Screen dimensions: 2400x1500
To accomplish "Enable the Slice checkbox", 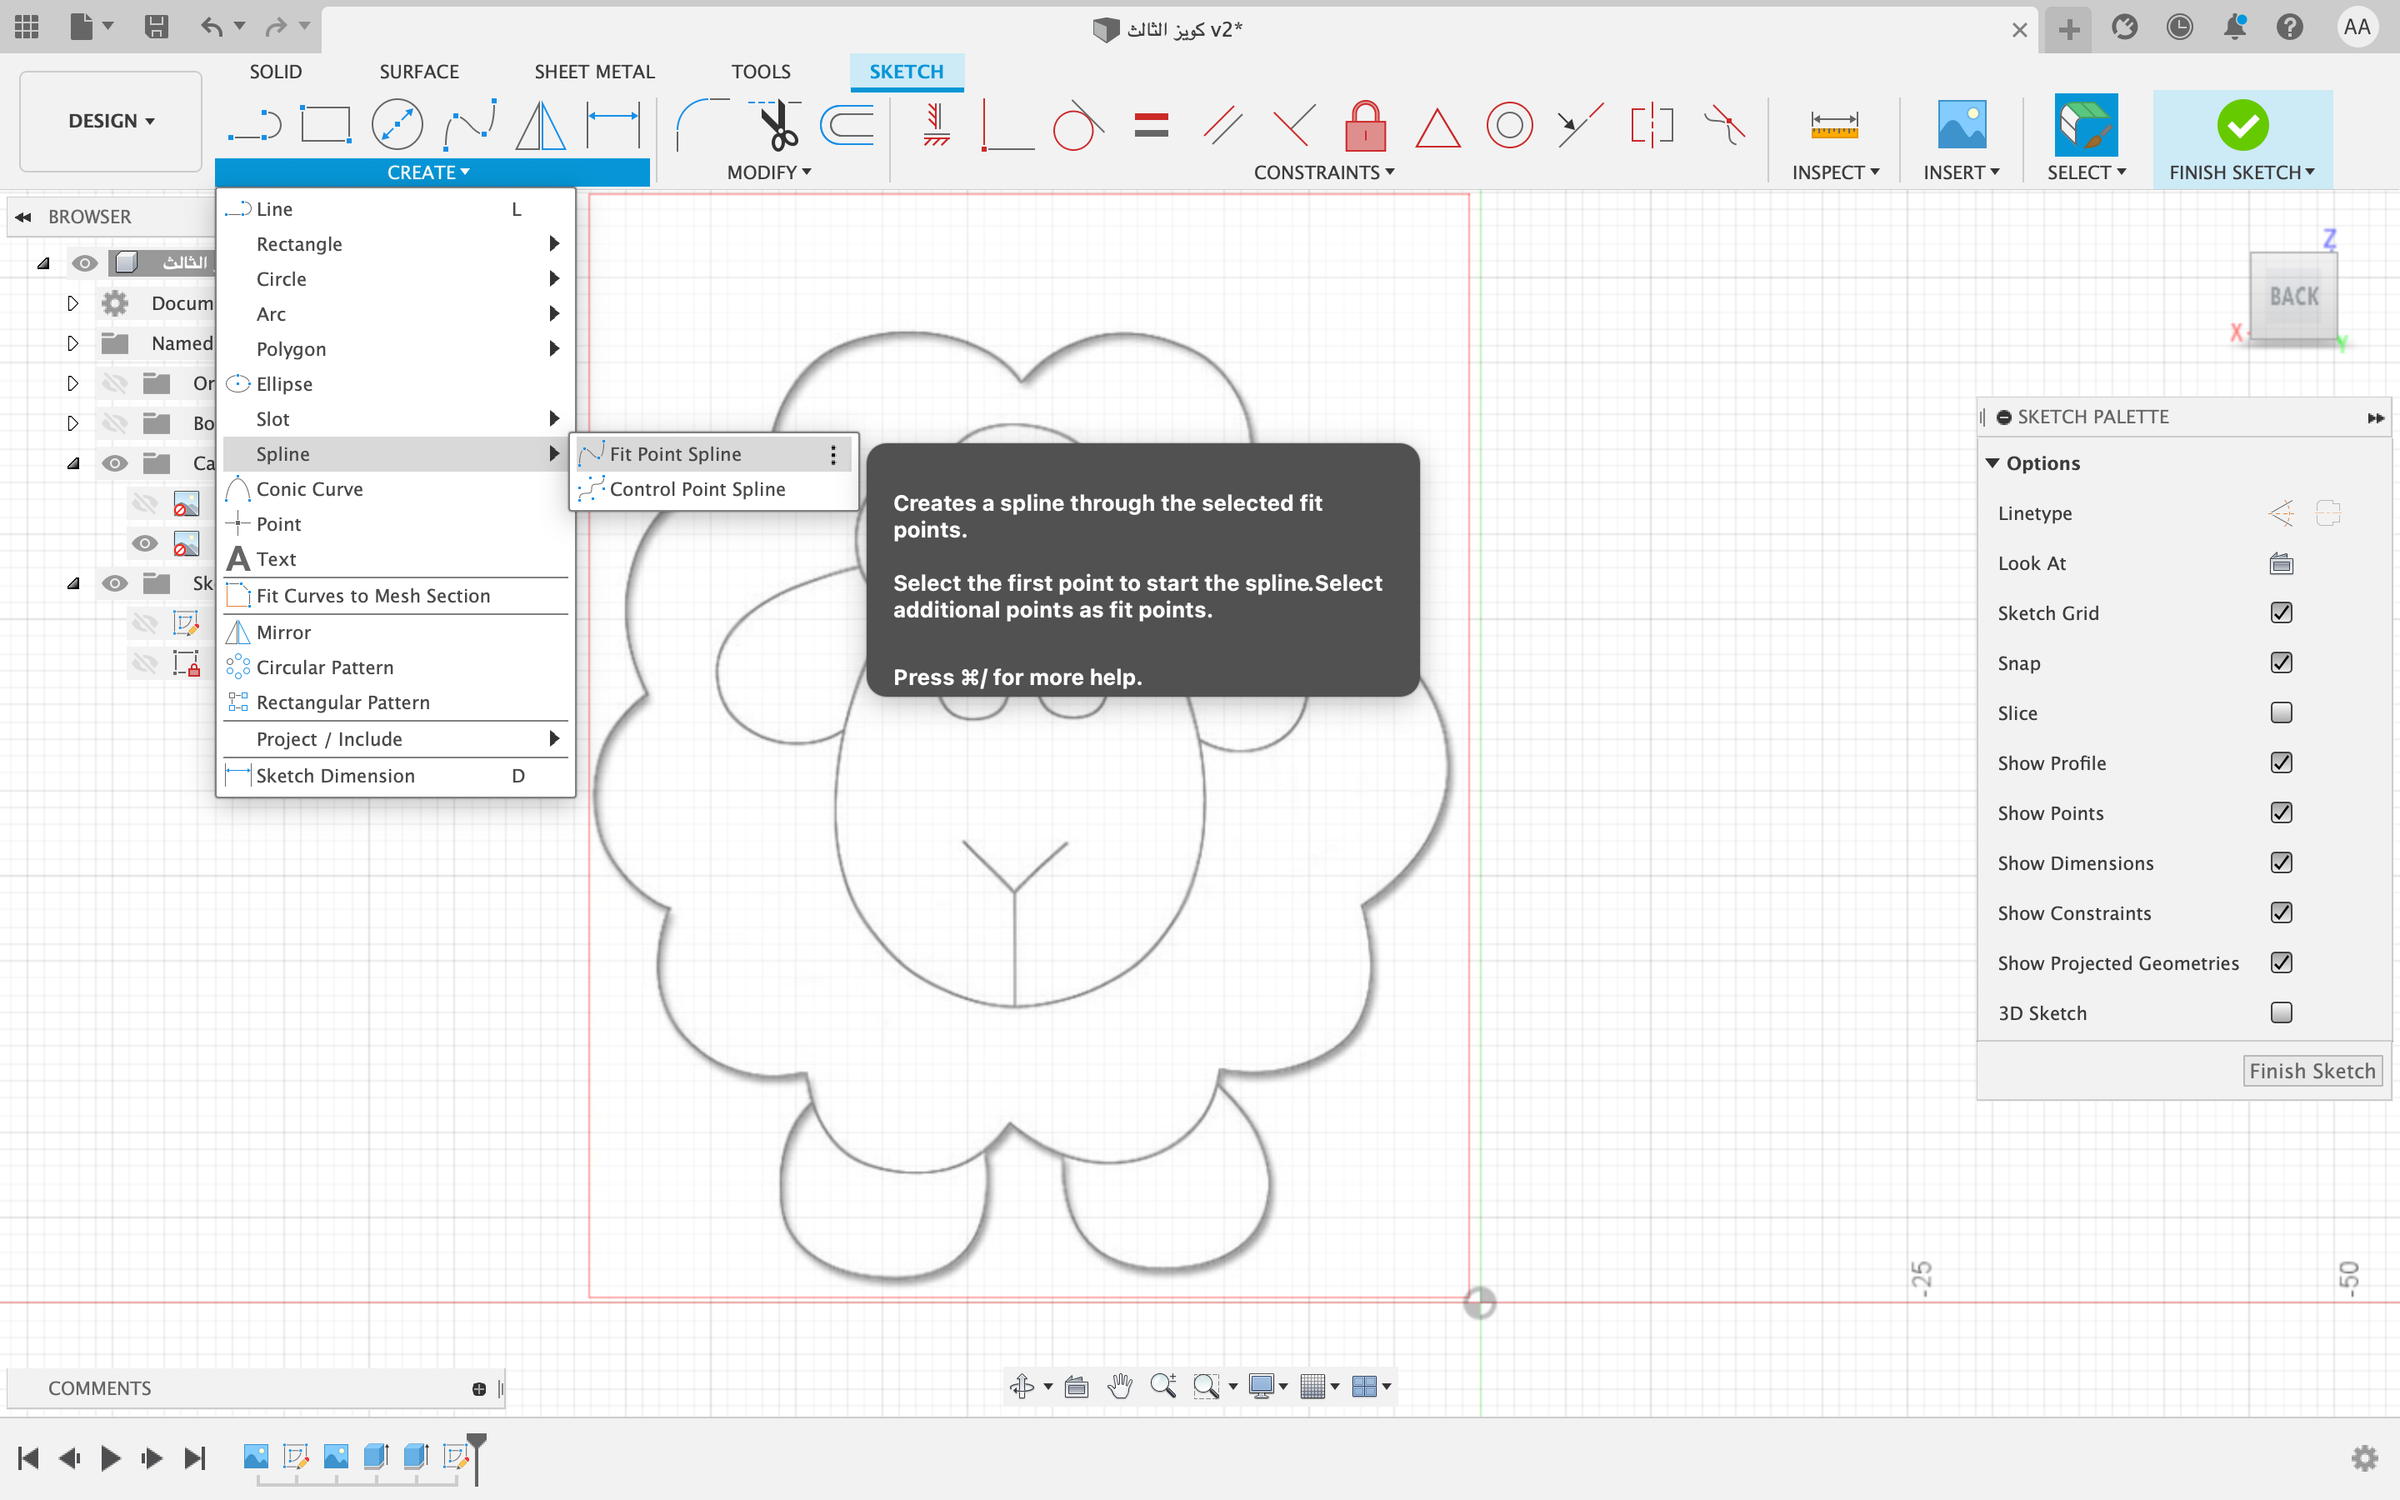I will click(x=2281, y=713).
